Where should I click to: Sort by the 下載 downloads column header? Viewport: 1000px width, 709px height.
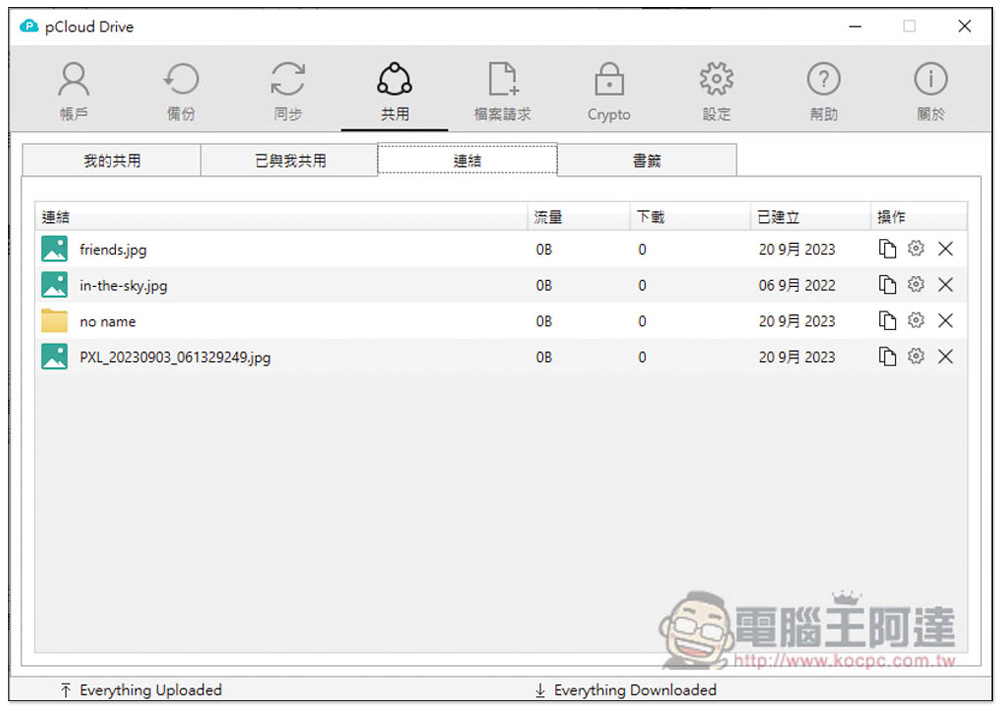[691, 217]
